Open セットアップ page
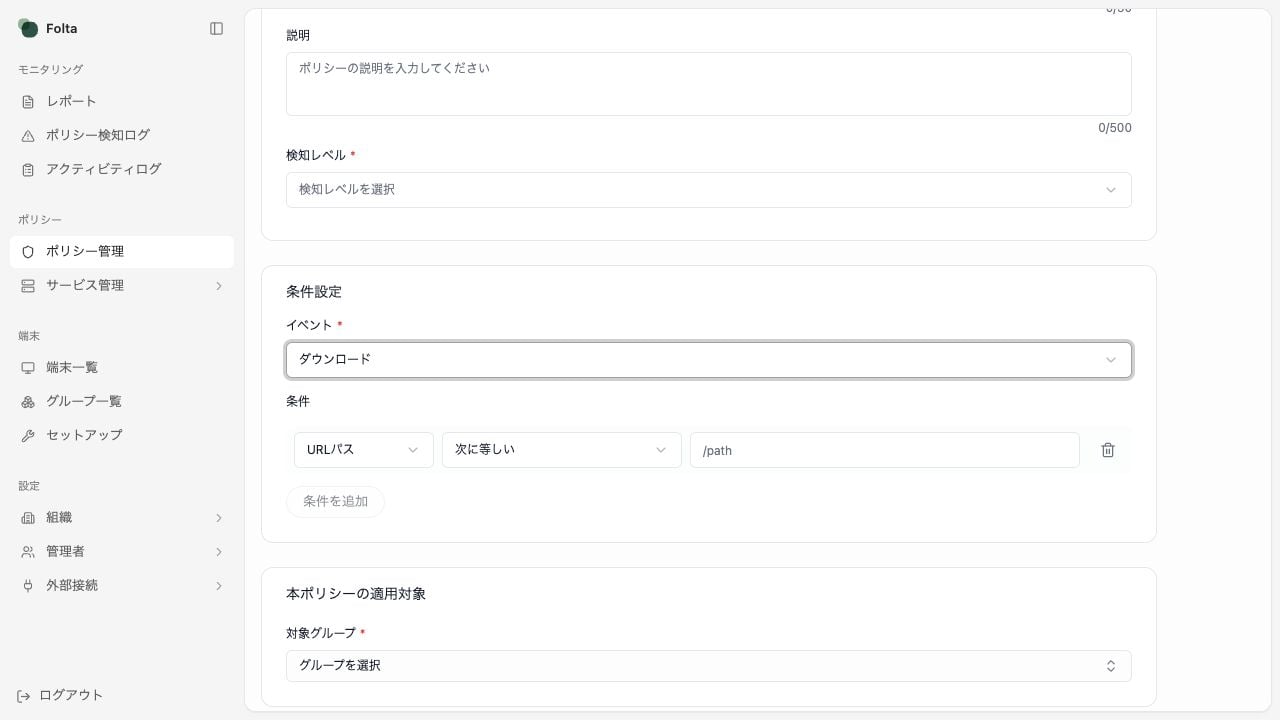 (x=122, y=436)
